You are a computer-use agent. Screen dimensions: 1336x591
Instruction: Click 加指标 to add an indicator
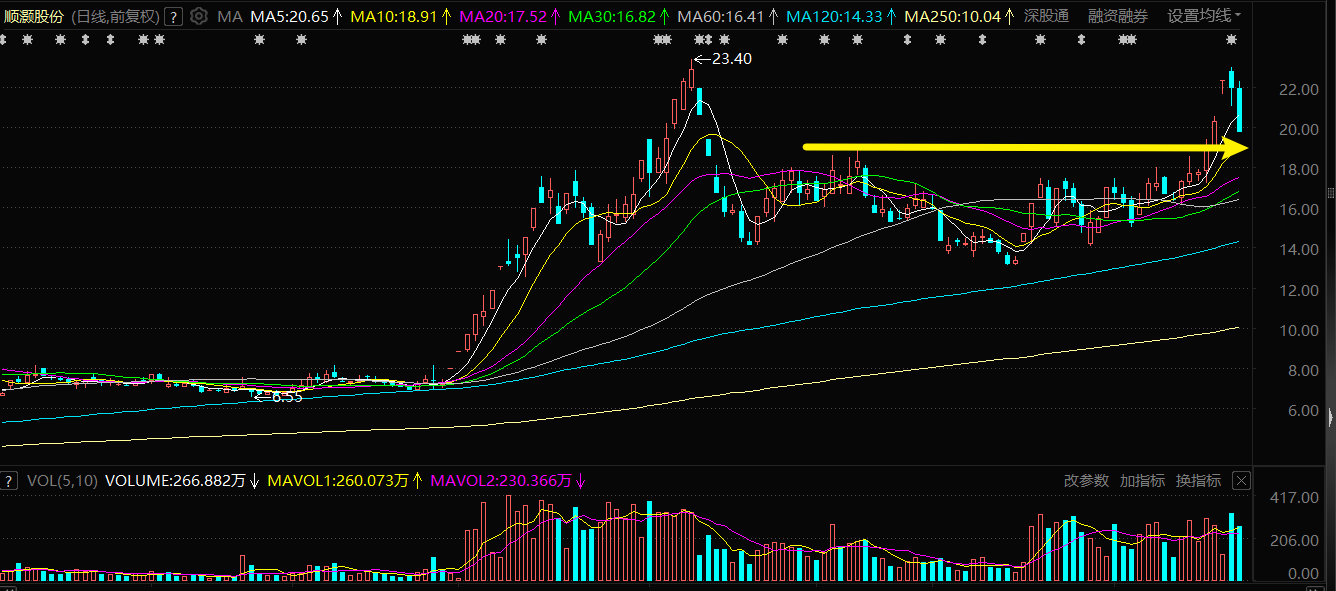click(1142, 481)
